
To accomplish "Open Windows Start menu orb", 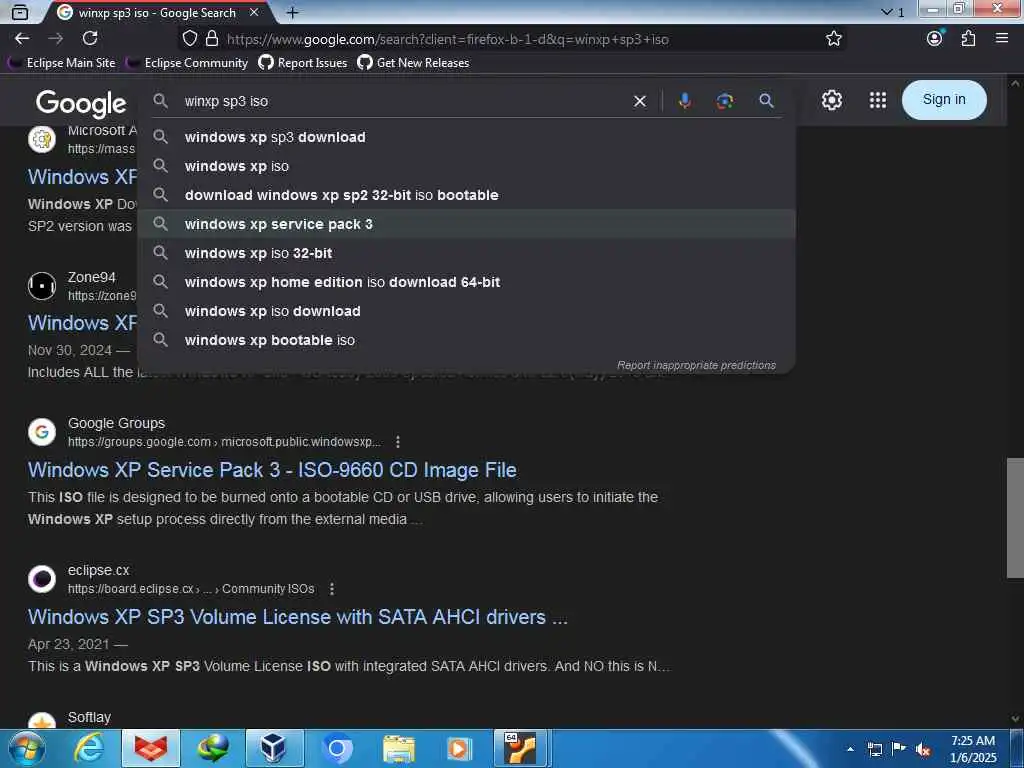I will pyautogui.click(x=26, y=748).
